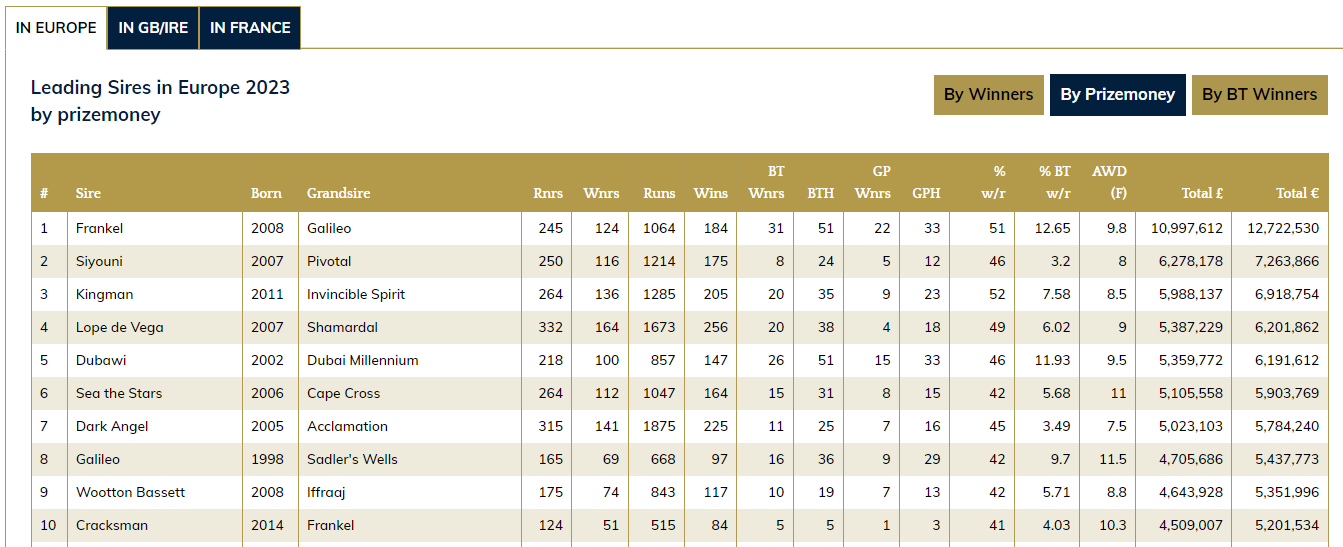Click the Sire column header
Viewport: 1343px width, 547px height.
pos(88,193)
